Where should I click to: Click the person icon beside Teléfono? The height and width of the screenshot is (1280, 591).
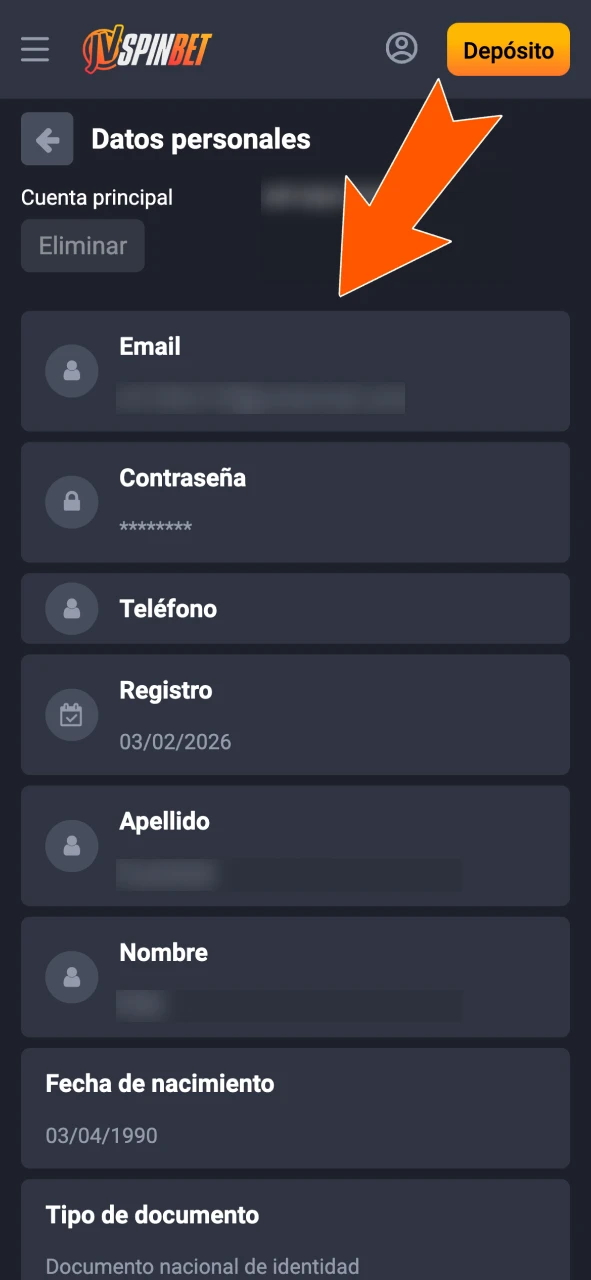pos(71,608)
